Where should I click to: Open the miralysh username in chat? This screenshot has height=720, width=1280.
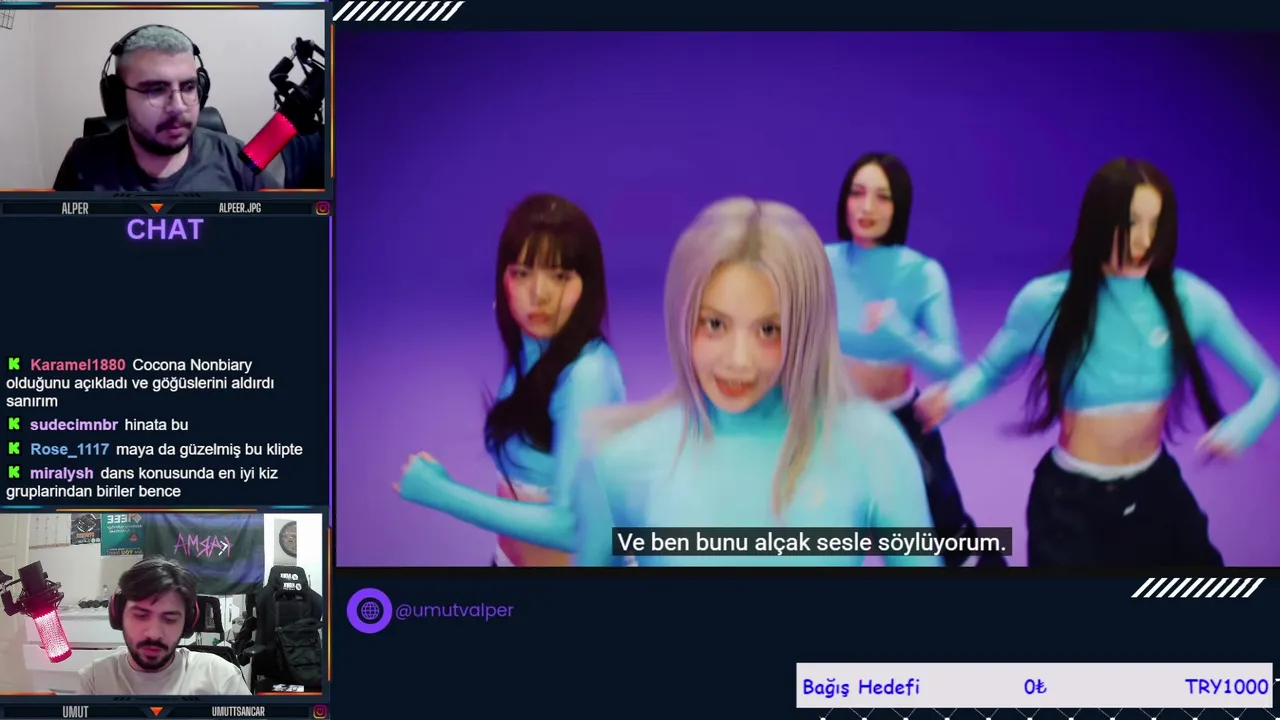[62, 473]
